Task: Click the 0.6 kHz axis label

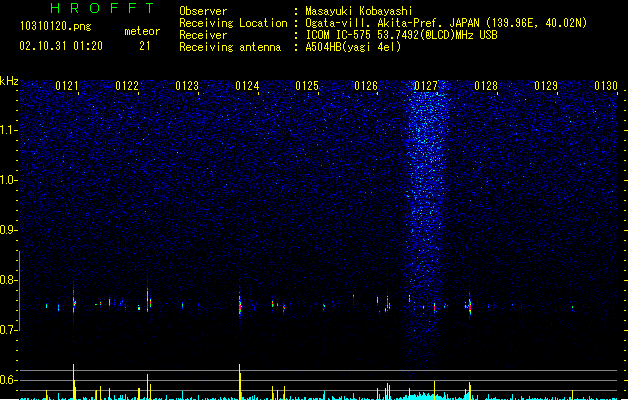Action: click(8, 380)
